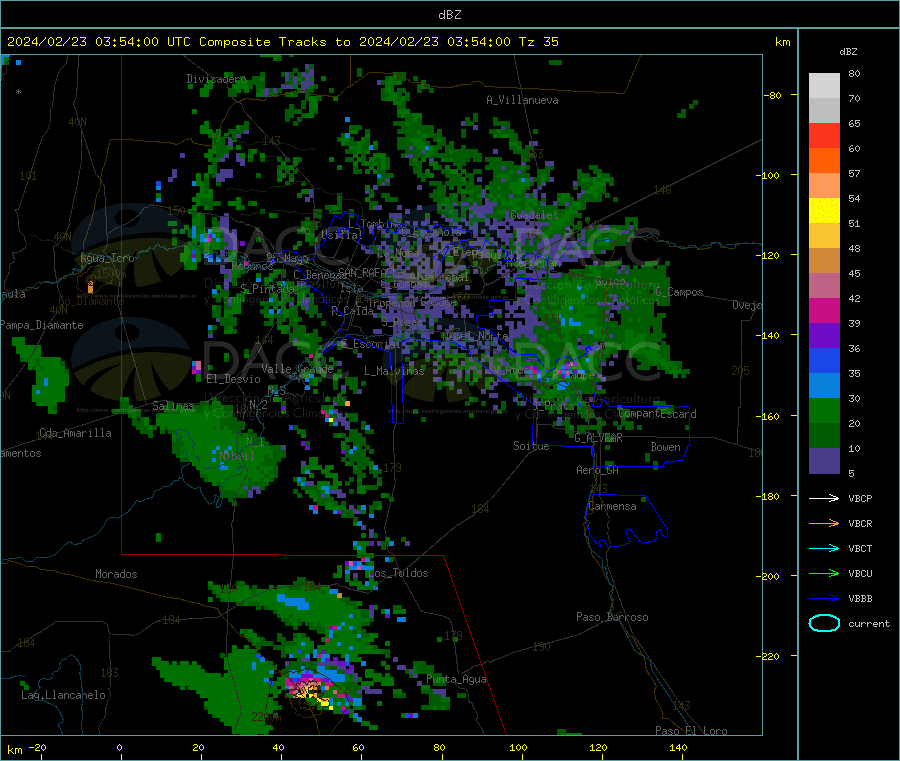Click the 'Paso_El_Loro' map label

(x=691, y=731)
